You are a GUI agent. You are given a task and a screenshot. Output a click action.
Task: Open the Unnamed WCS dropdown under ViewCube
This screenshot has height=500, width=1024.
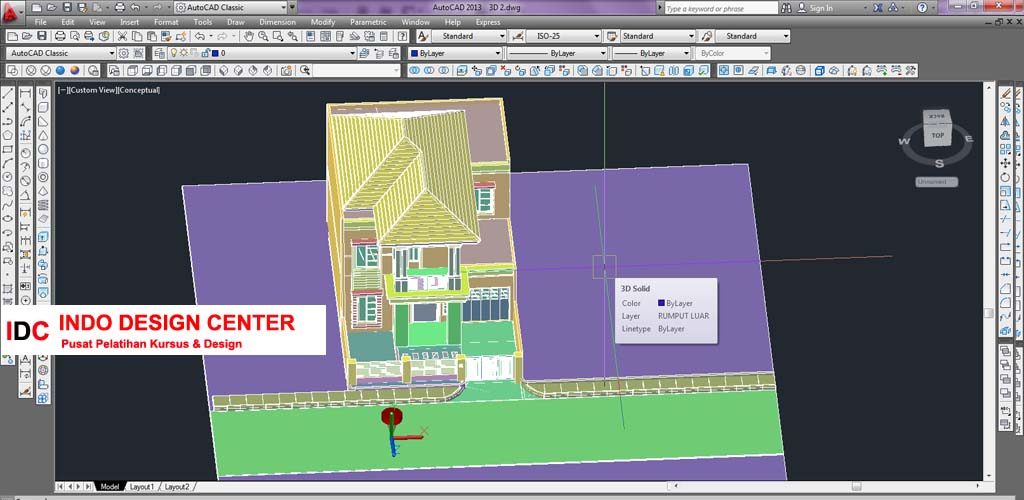pos(936,182)
